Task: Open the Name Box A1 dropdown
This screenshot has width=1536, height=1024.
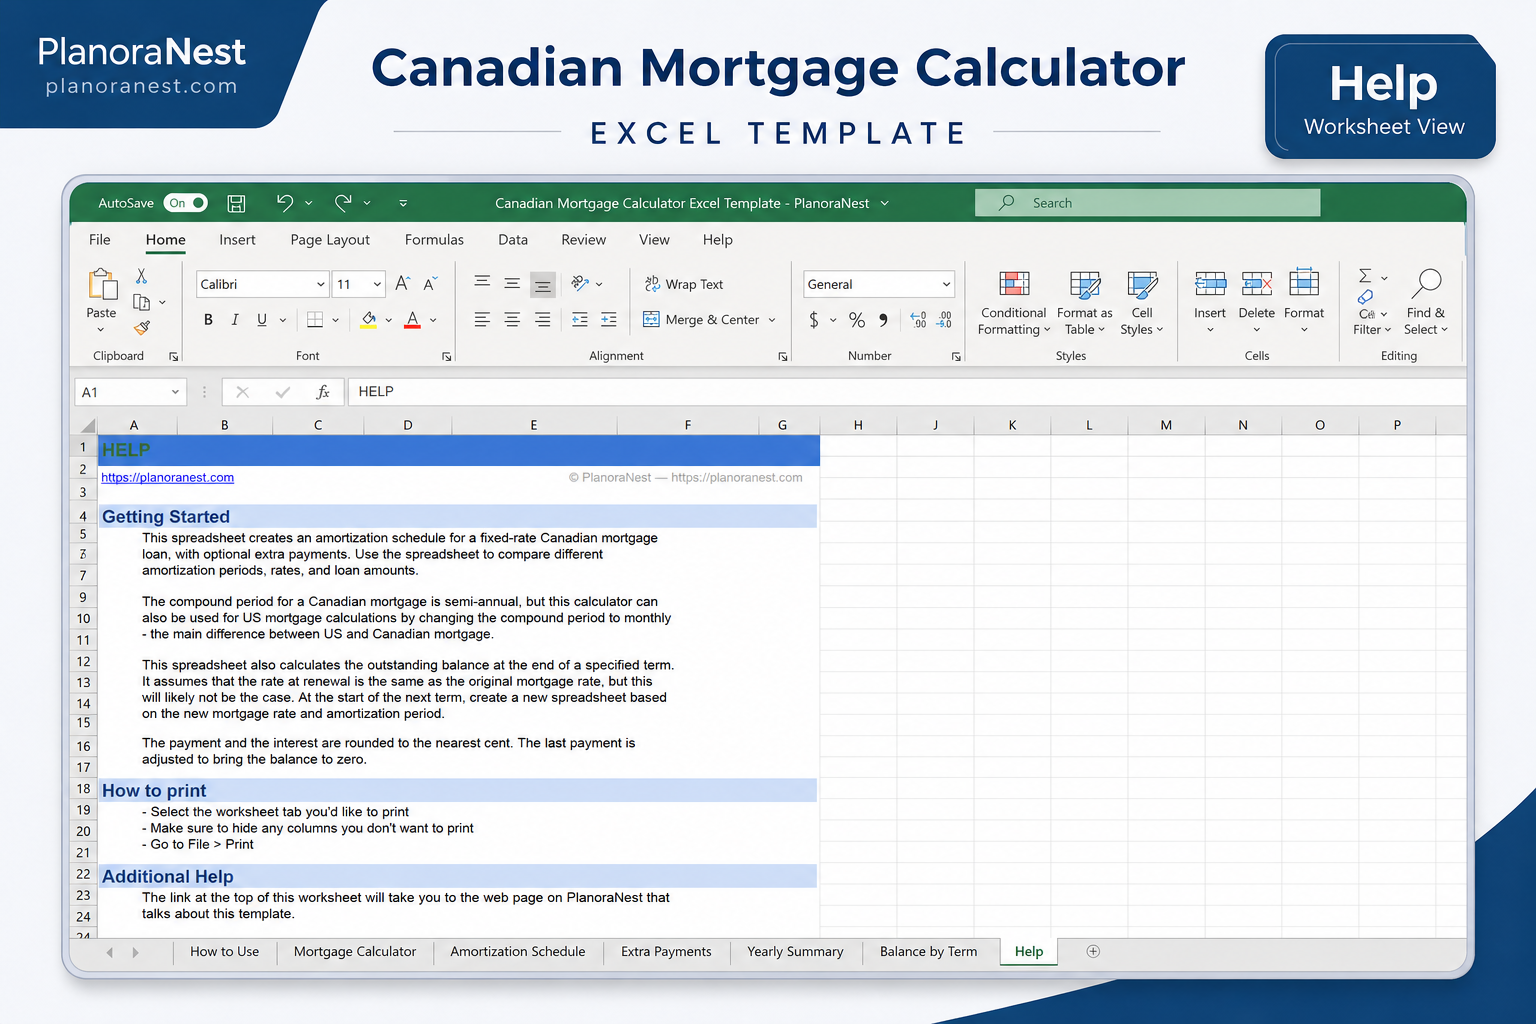Action: 175,392
